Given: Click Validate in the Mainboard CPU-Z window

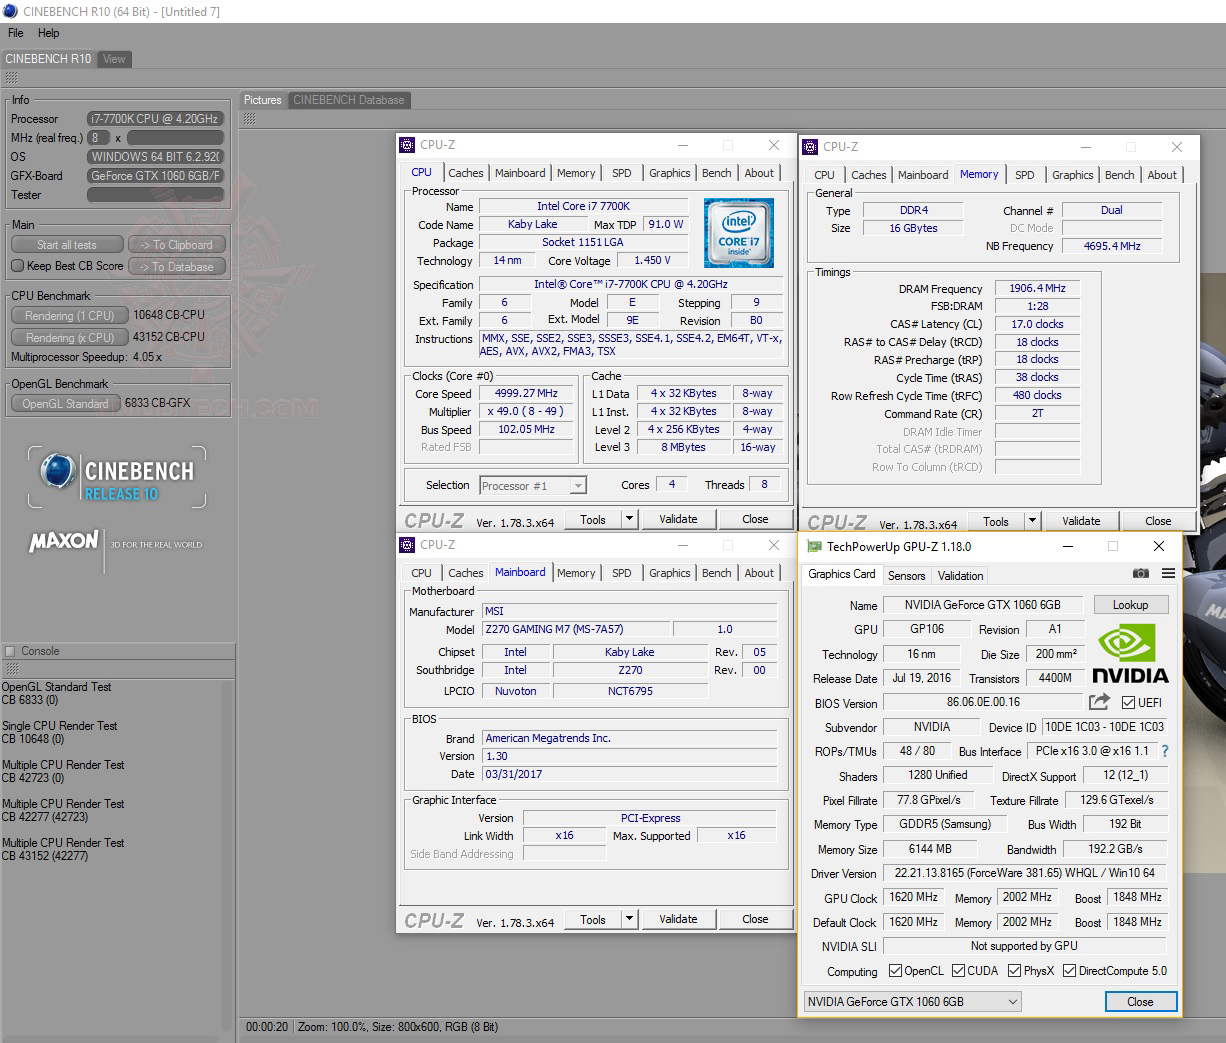Looking at the screenshot, I should coord(678,918).
